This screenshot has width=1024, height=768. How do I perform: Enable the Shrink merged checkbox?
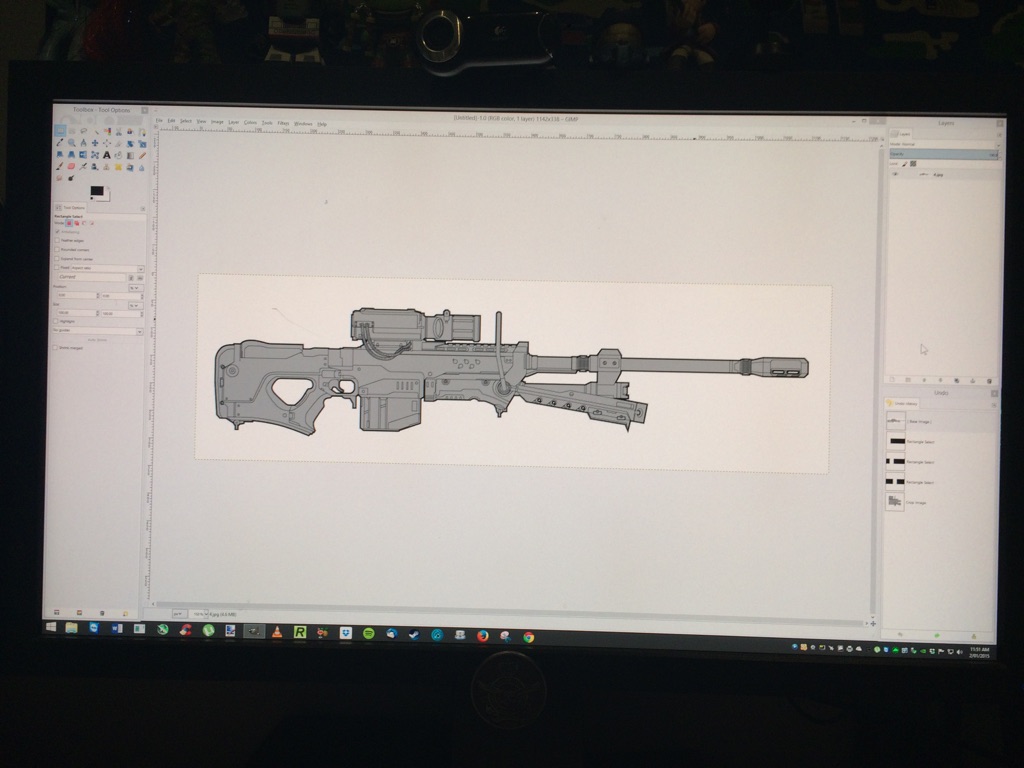coord(55,348)
